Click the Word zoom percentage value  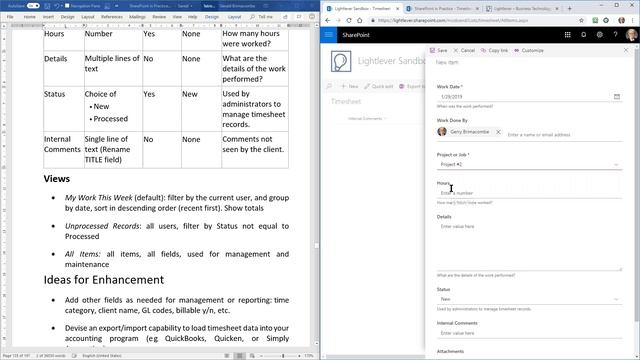[x=309, y=356]
